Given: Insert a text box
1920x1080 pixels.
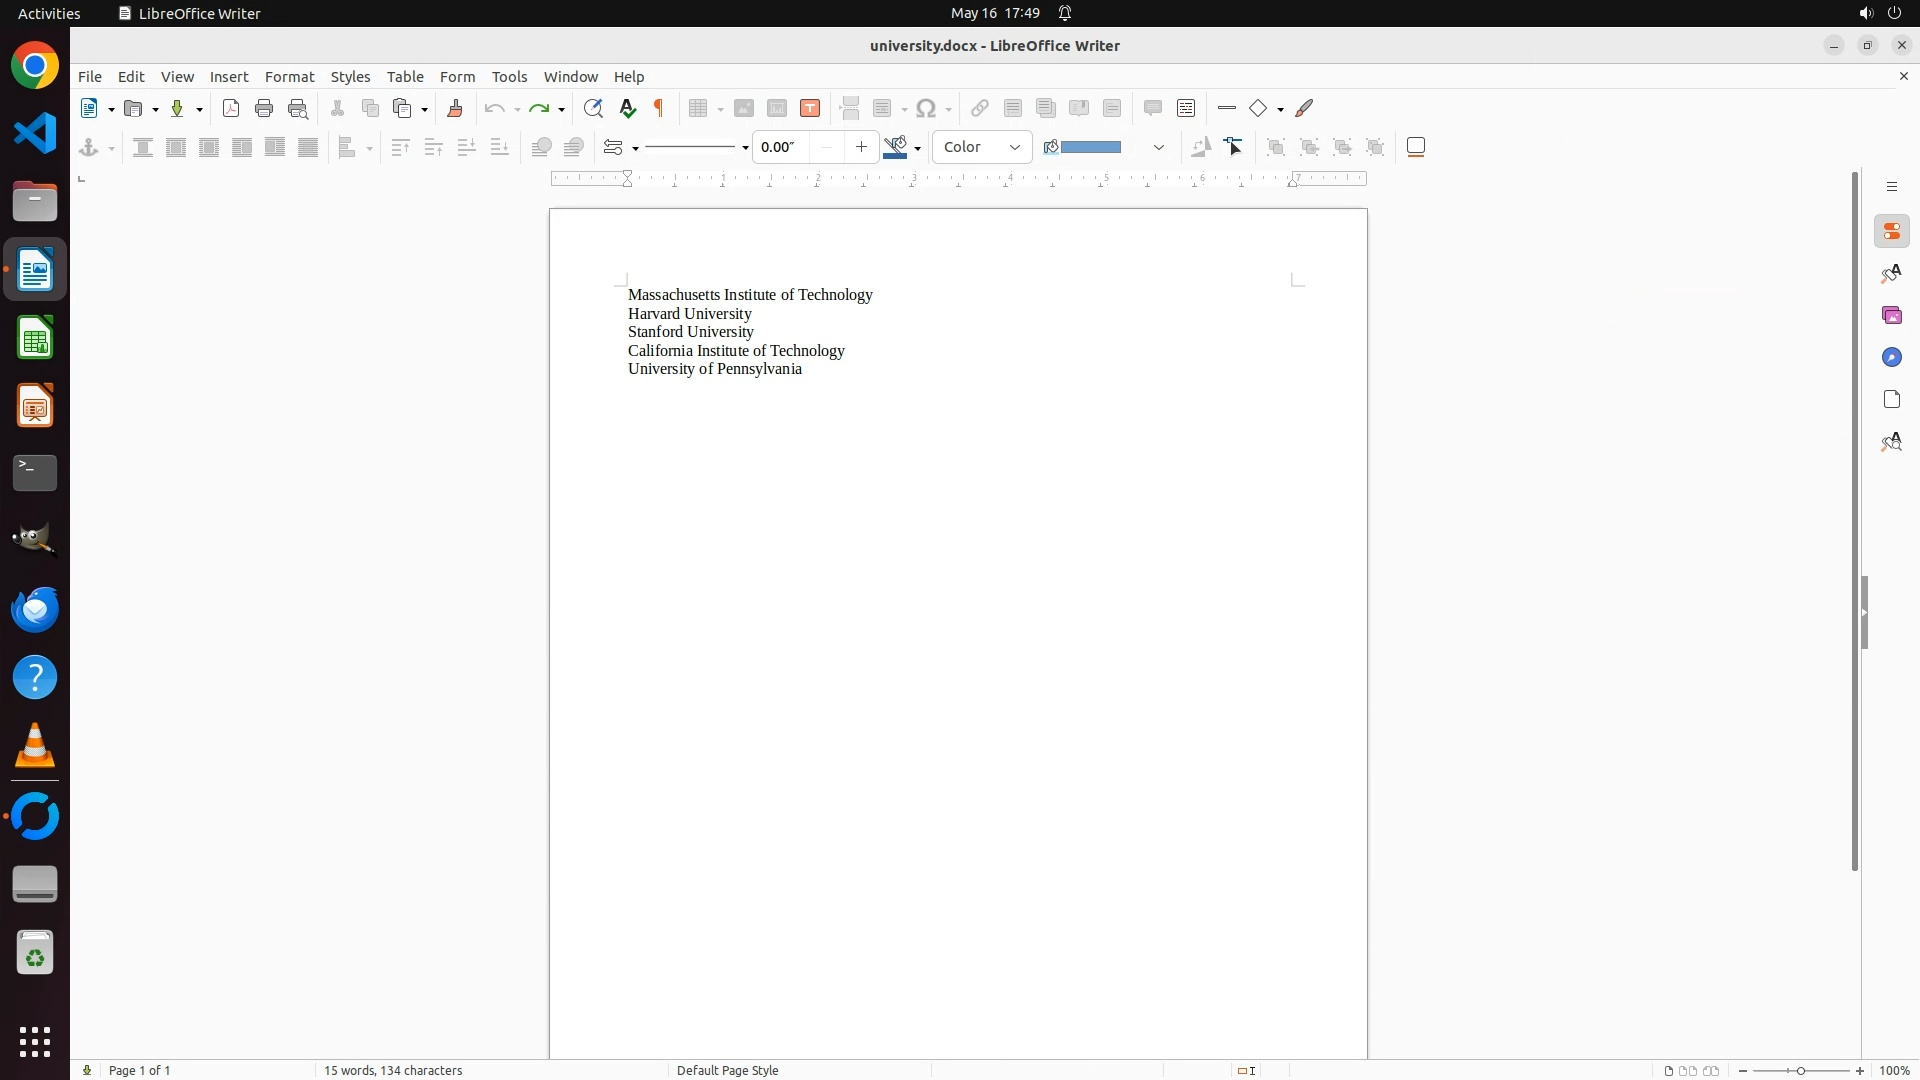Looking at the screenshot, I should pos(810,109).
